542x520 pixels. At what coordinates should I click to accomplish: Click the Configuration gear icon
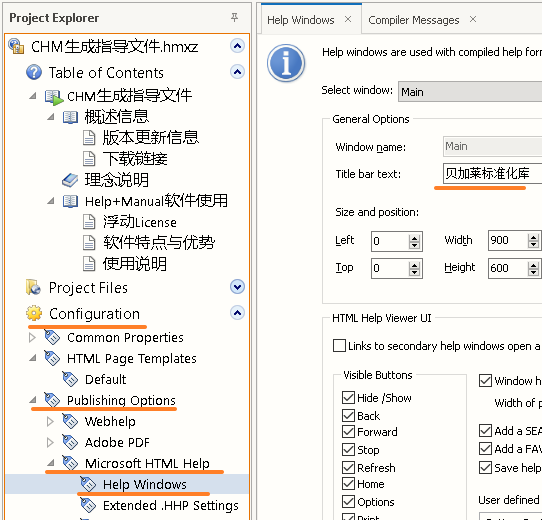(34, 313)
